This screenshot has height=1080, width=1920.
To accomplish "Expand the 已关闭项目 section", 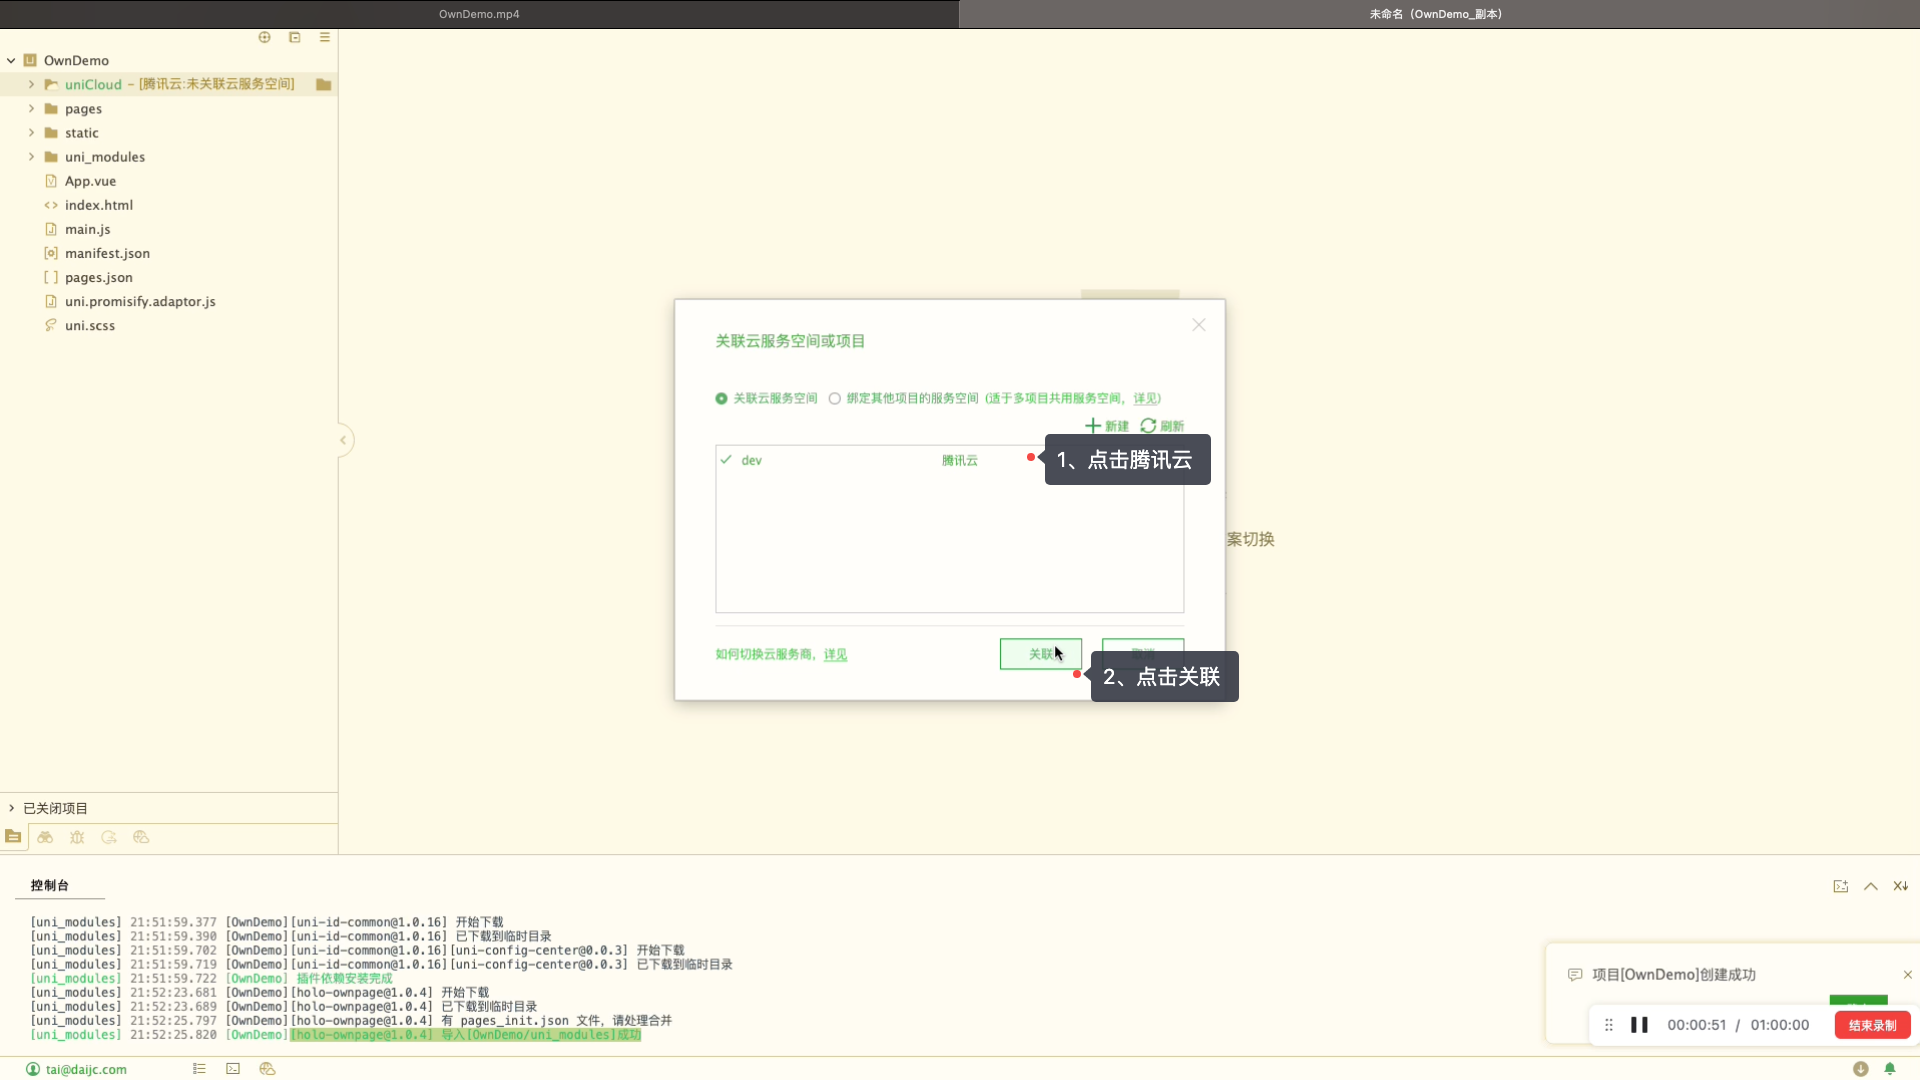I will (x=12, y=808).
